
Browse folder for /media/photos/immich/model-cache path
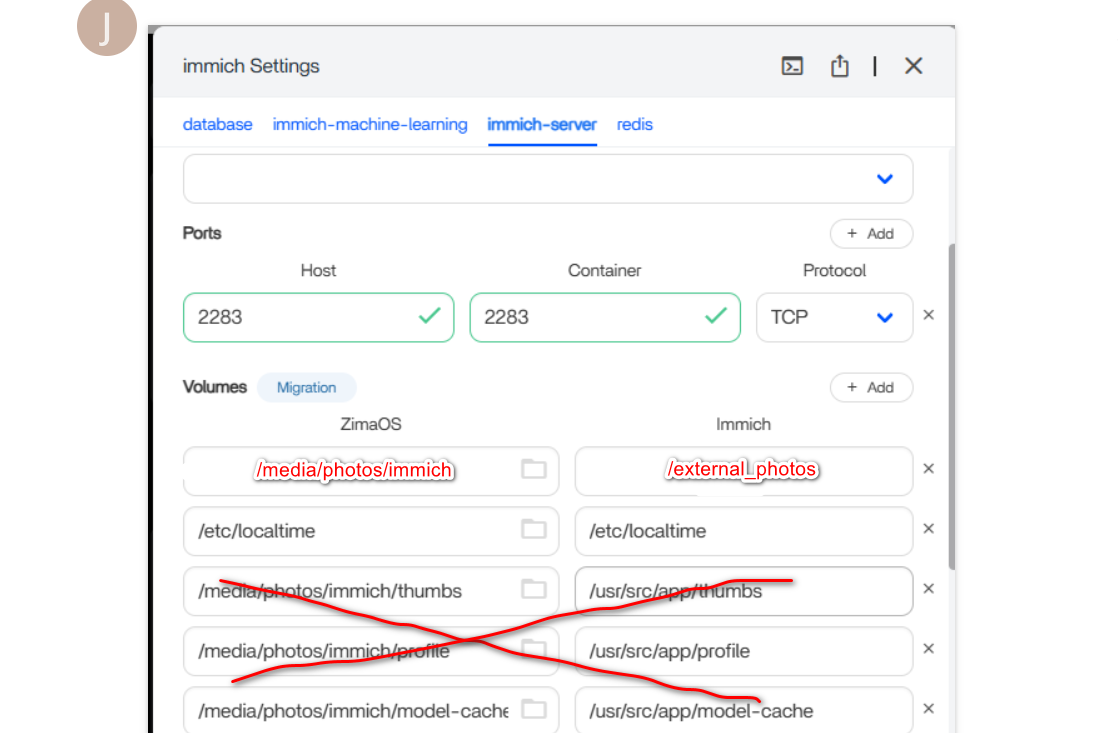533,709
